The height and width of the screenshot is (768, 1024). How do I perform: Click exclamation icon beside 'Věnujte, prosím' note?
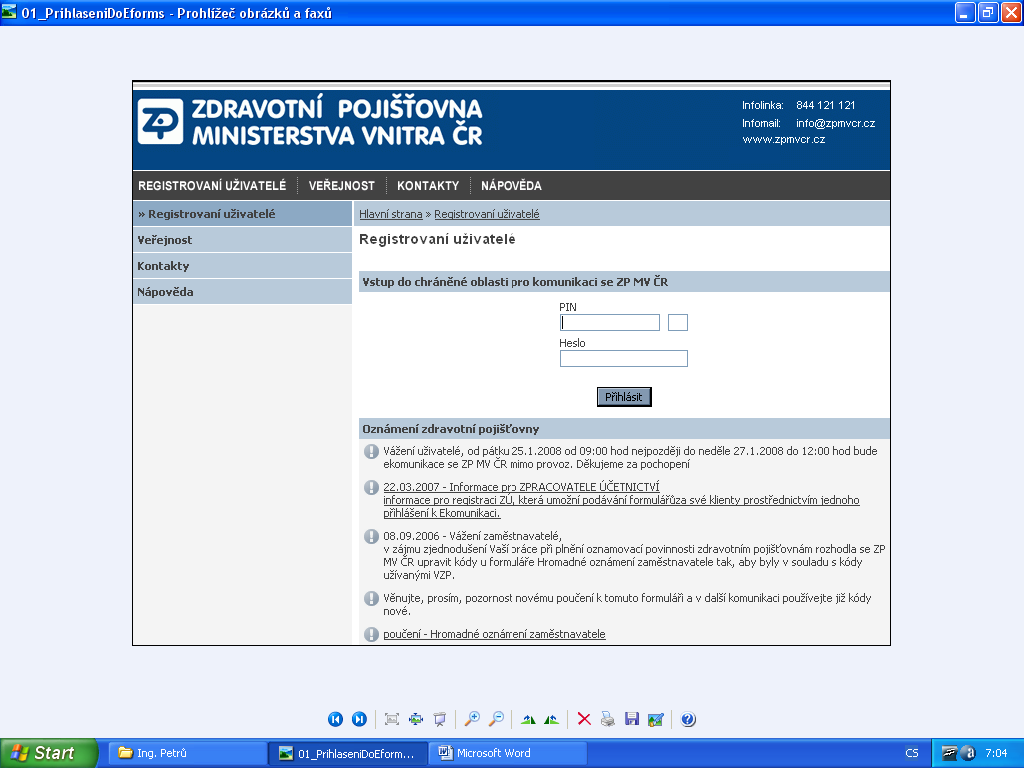371,598
